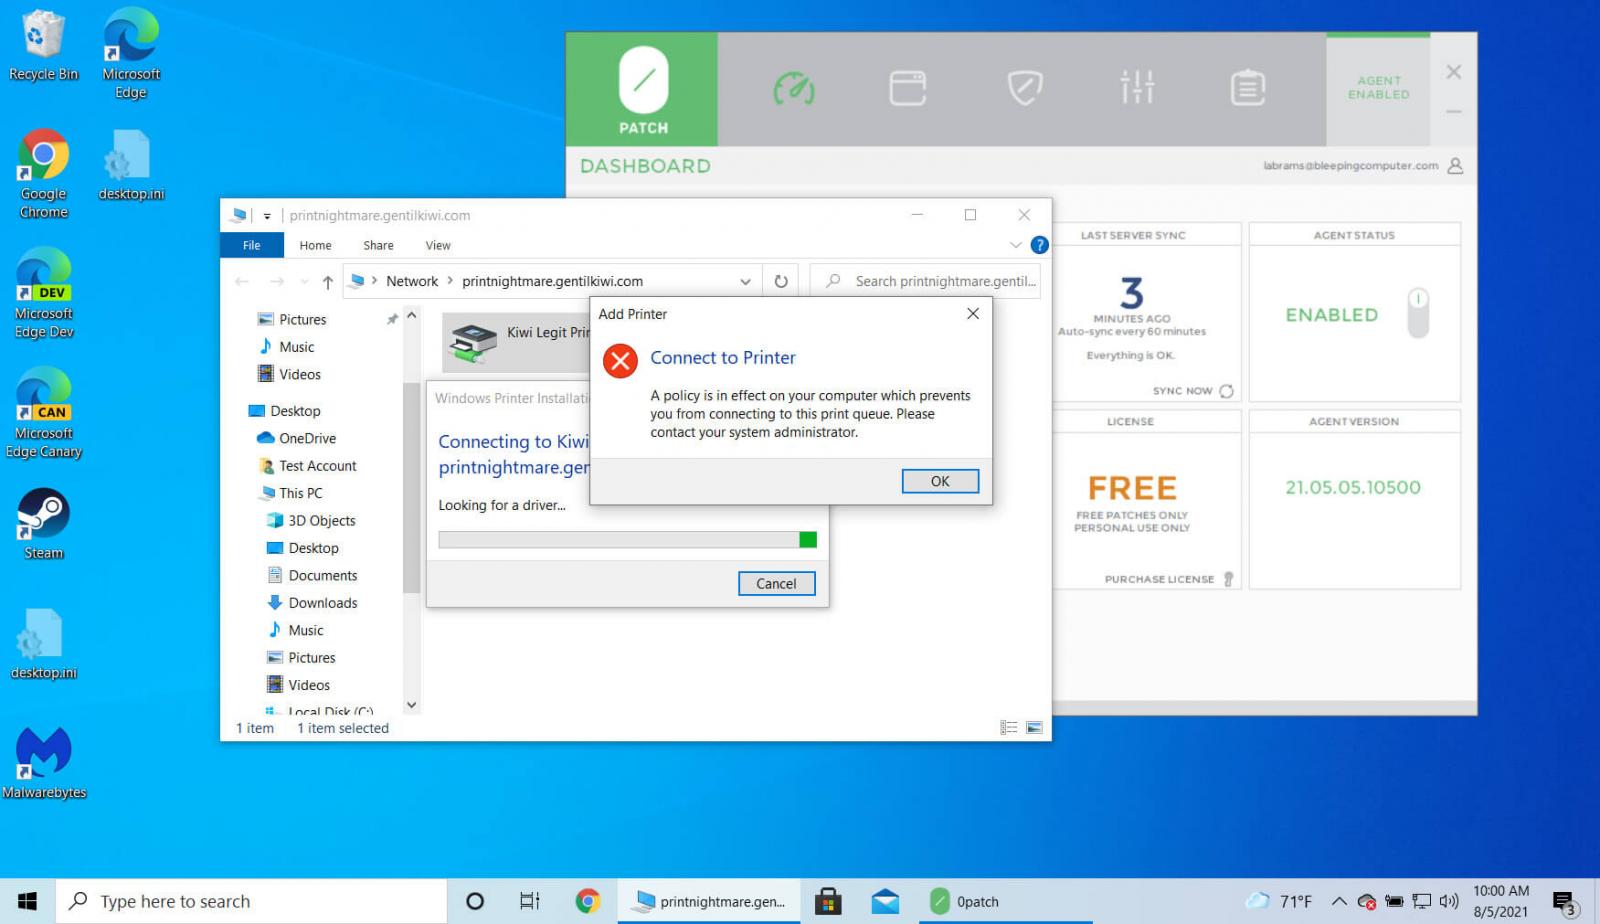Select Malwarebytes desktop shortcut
This screenshot has width=1600, height=924.
43,764
